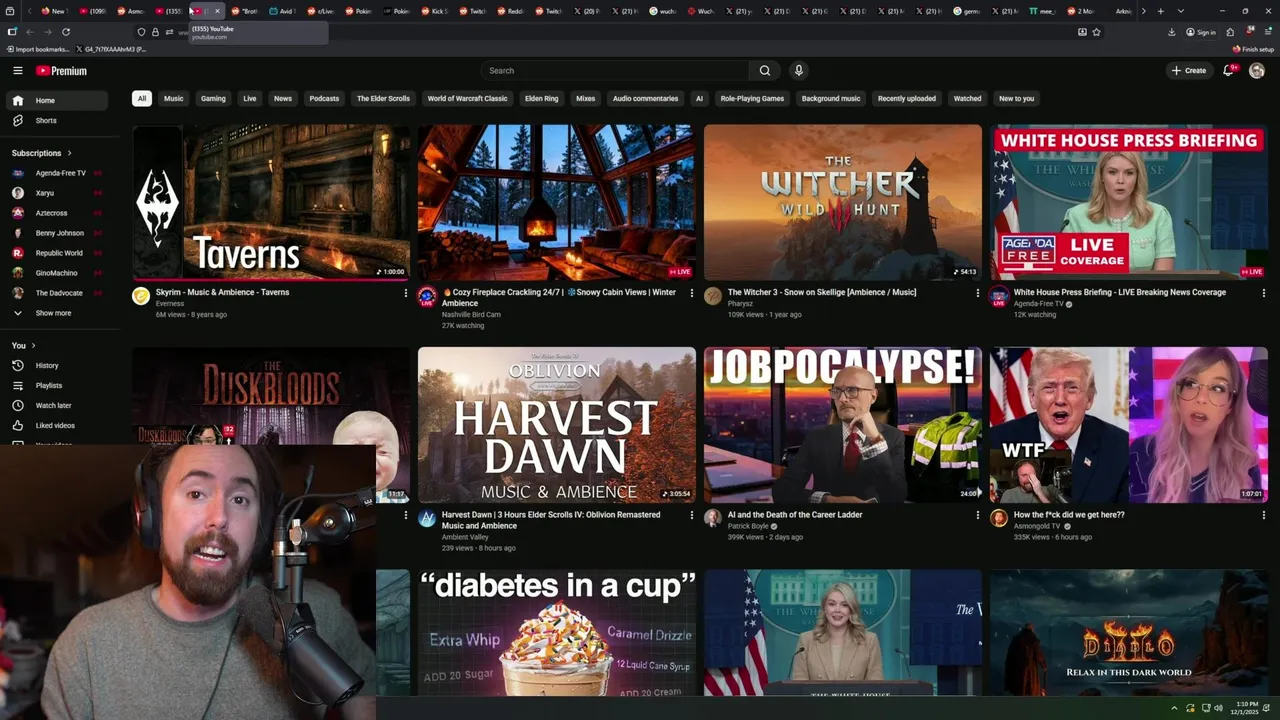Open options for Cozy Fireplace video
1280x720 pixels.
pos(691,293)
